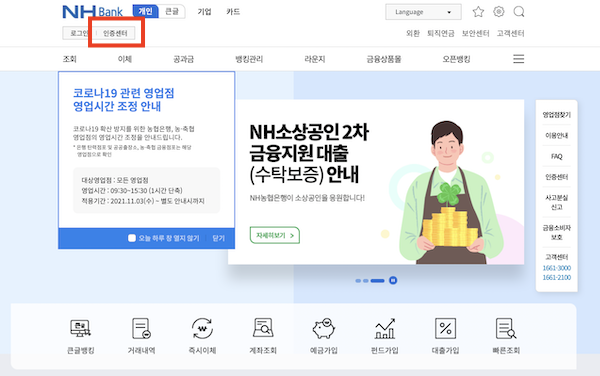Select the active elongated slide indicator

377,281
